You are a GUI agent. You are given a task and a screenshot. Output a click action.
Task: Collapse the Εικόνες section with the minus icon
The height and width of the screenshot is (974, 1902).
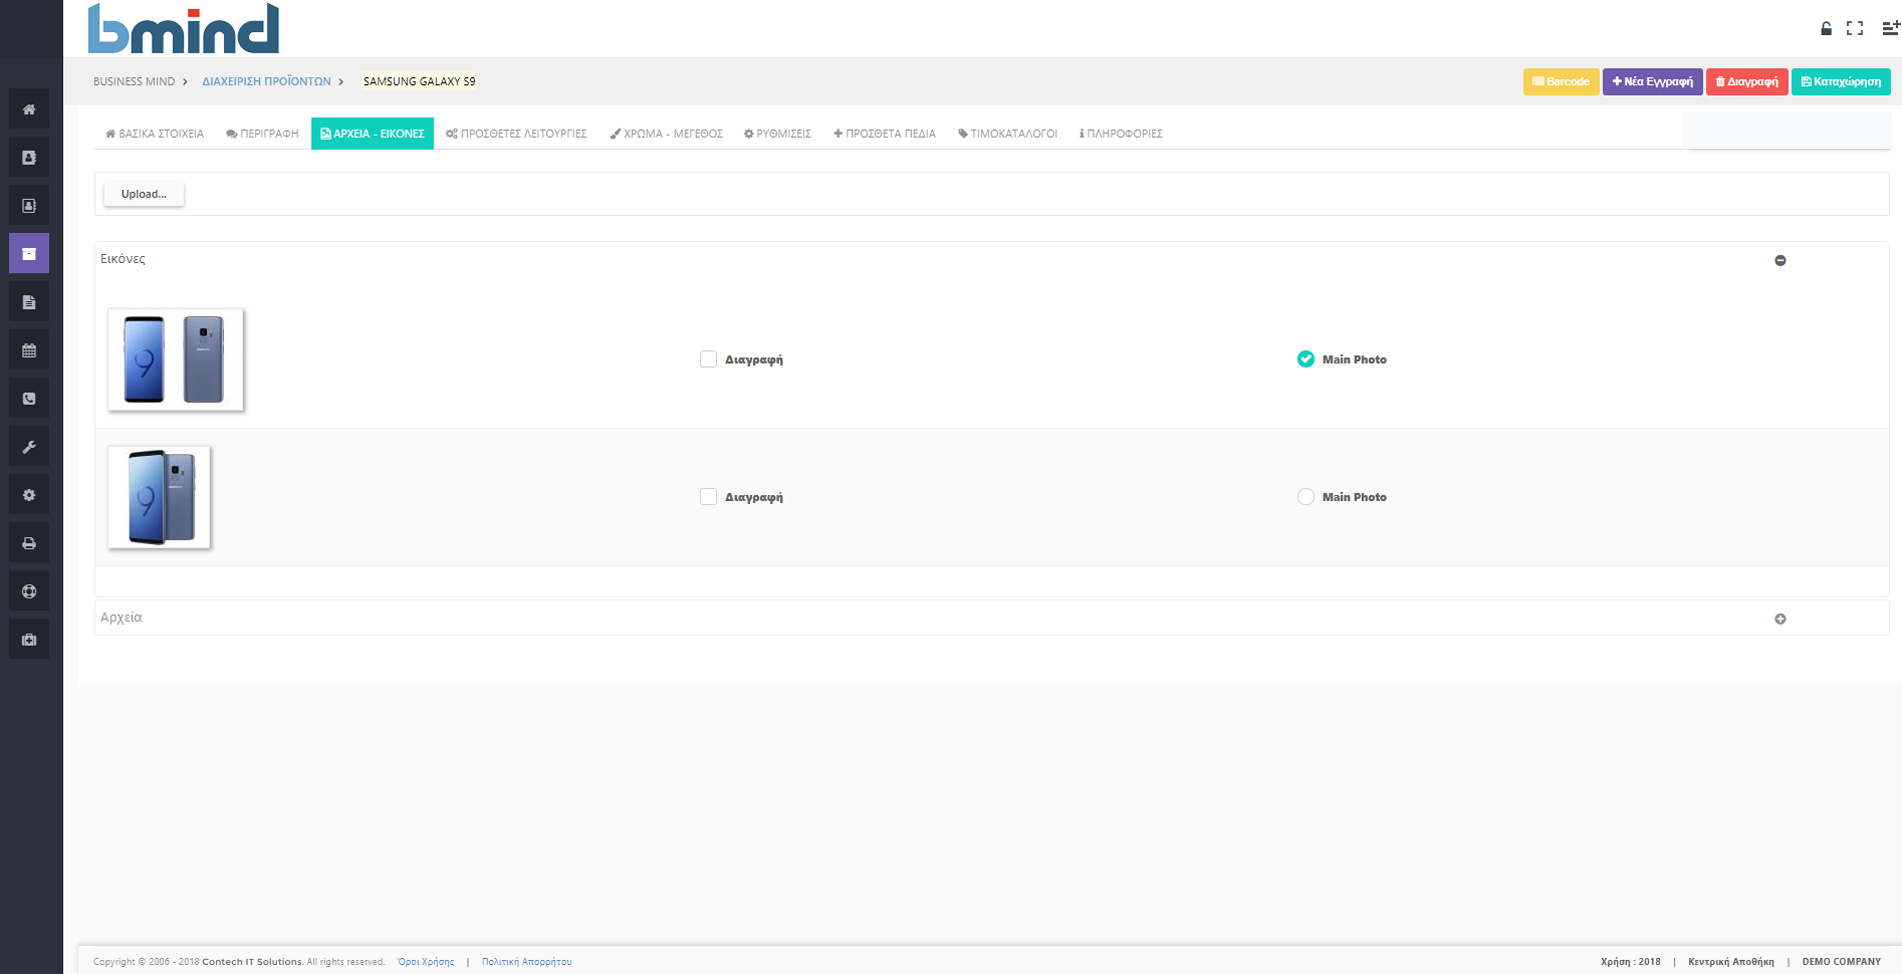[x=1780, y=260]
